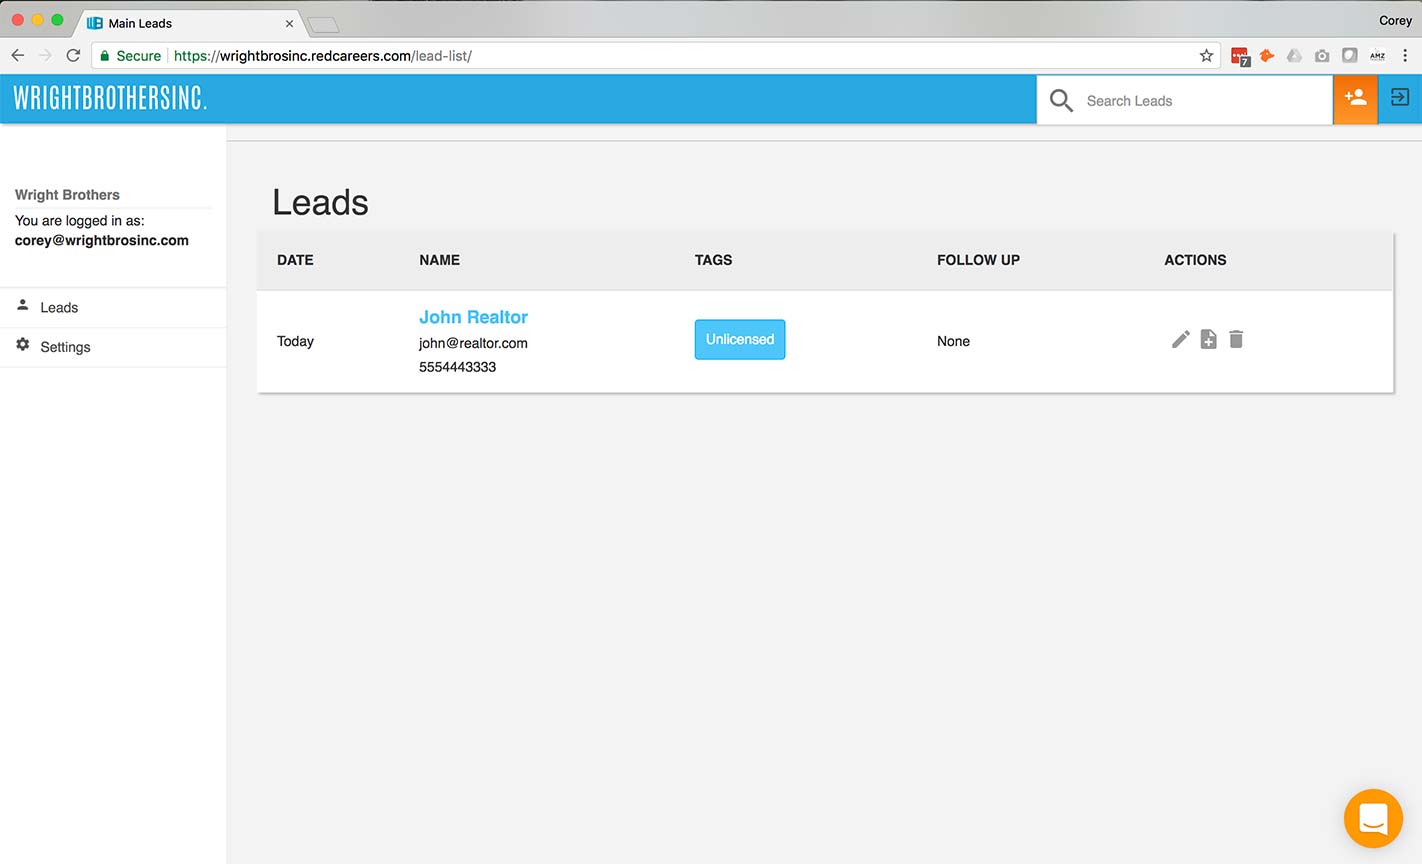Image resolution: width=1422 pixels, height=864 pixels.
Task: Click the search magnifier icon
Action: coord(1061,100)
